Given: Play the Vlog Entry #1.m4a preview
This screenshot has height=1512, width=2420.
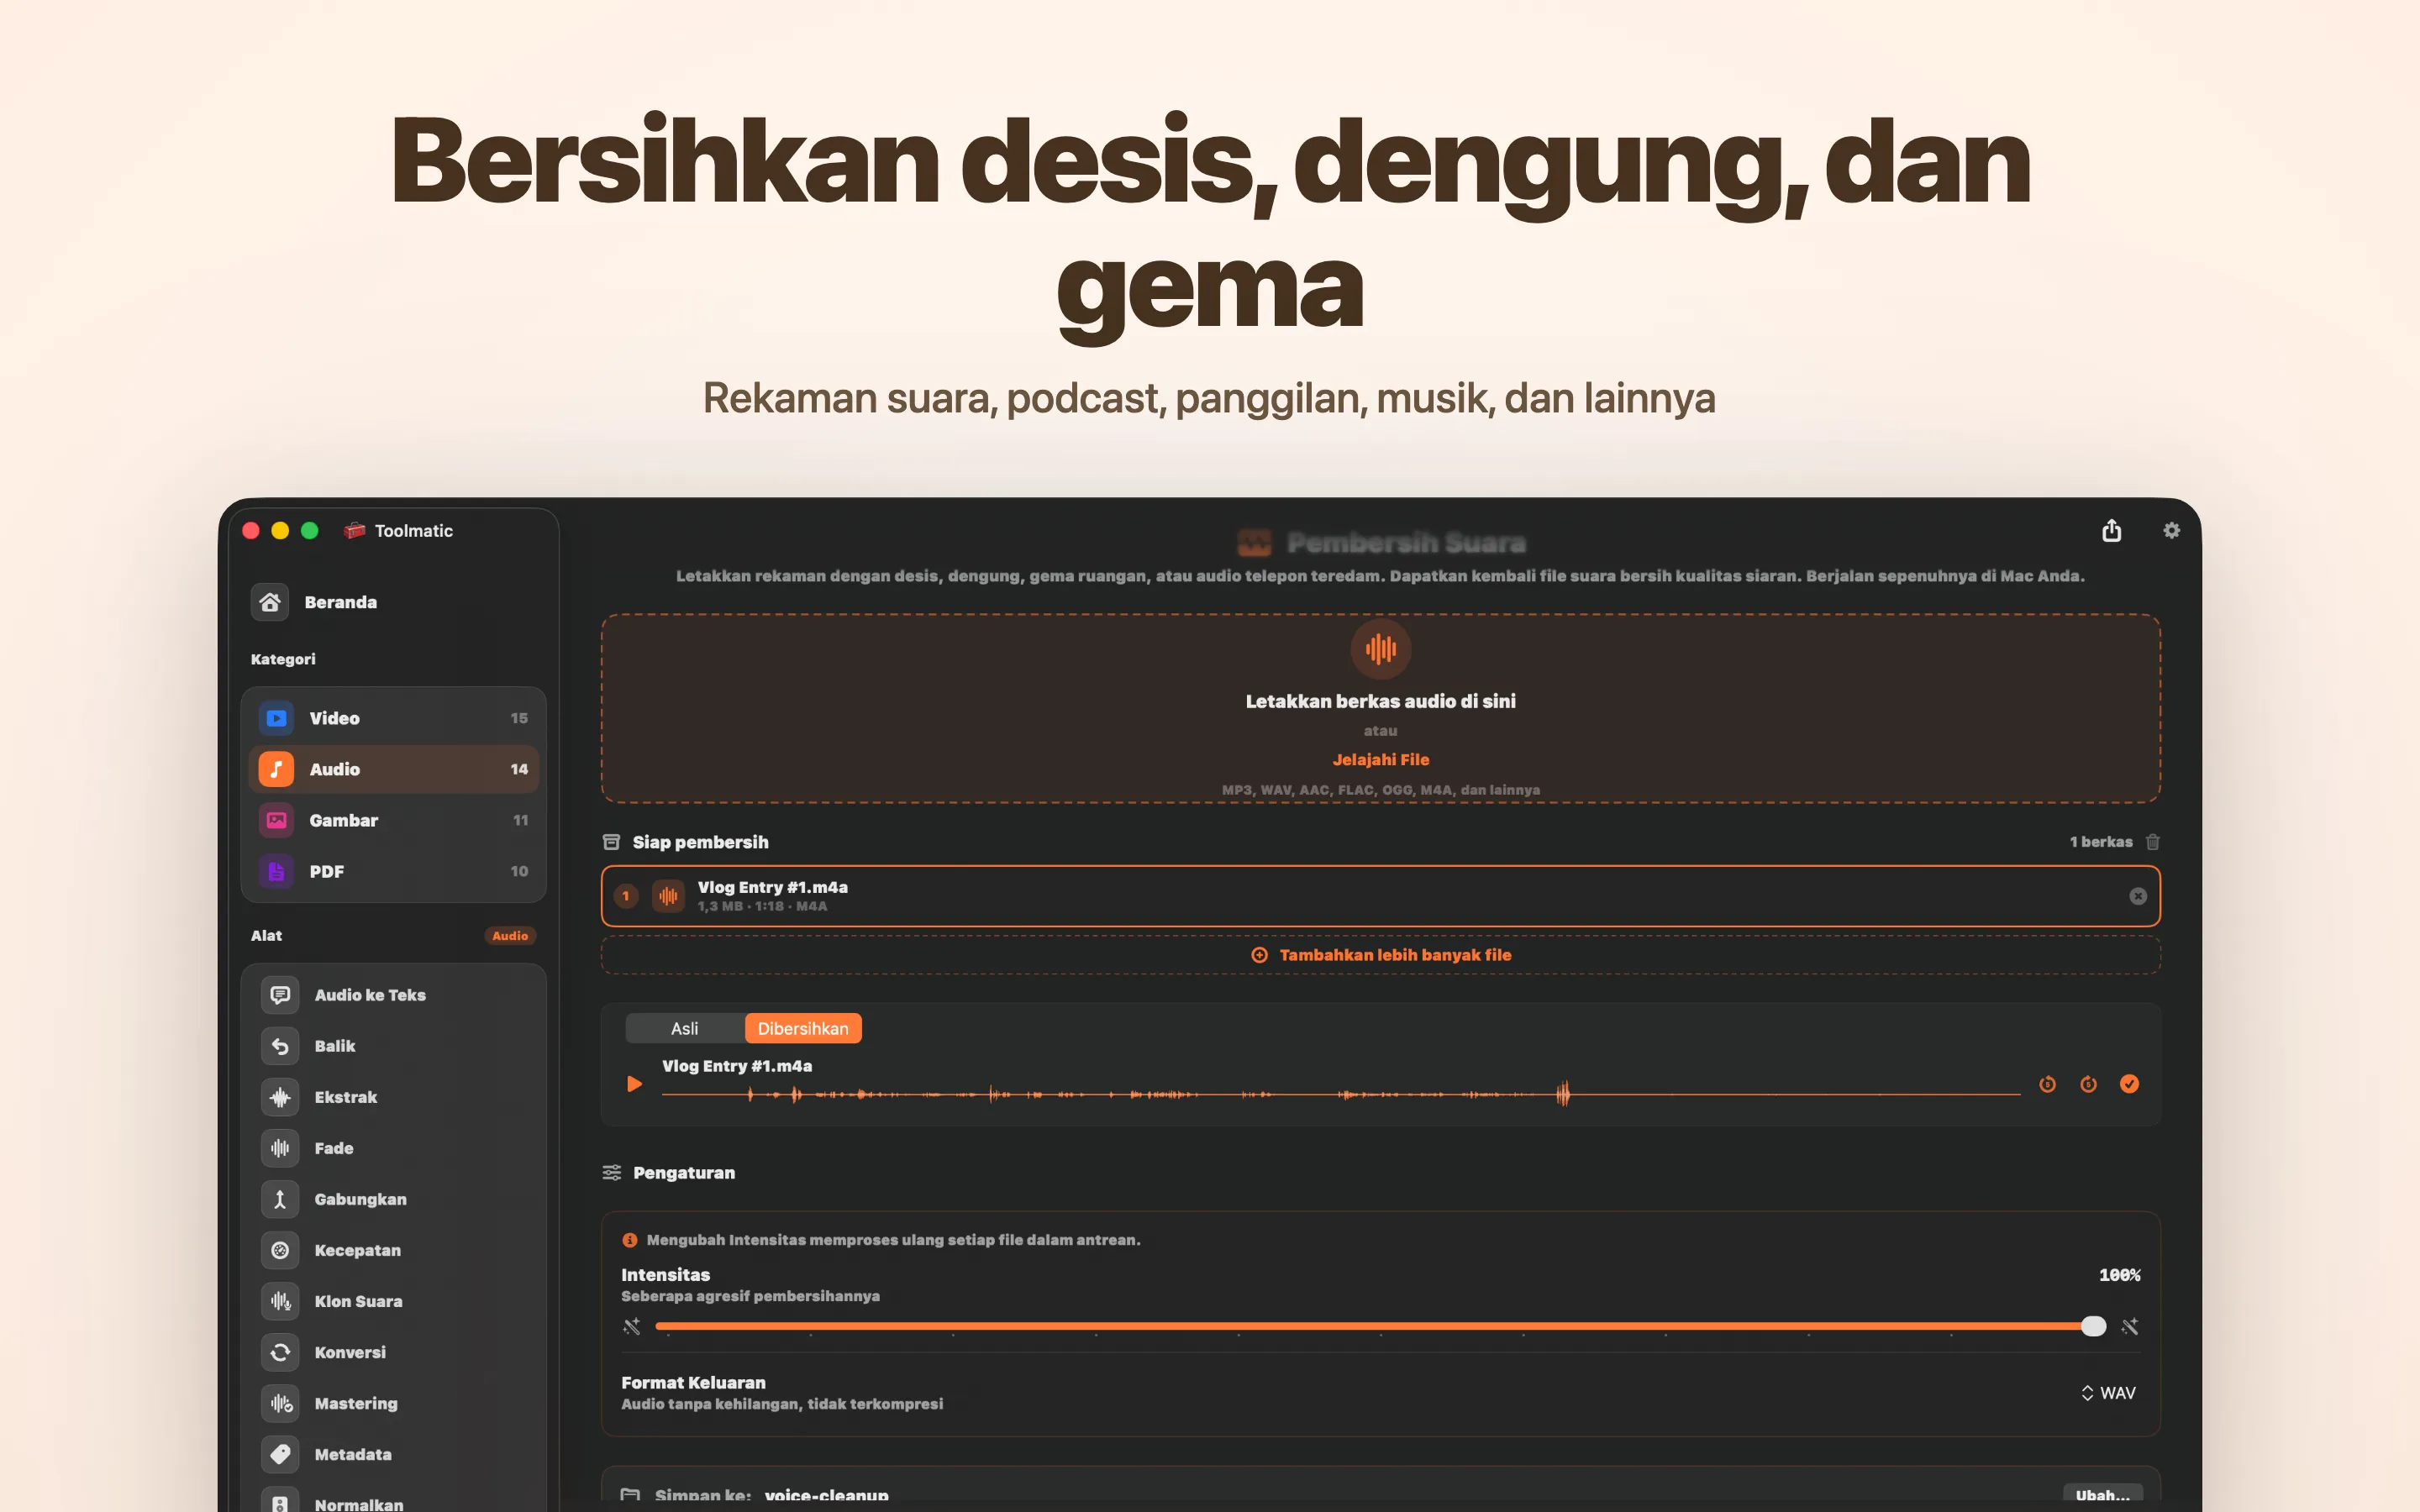Looking at the screenshot, I should (x=634, y=1084).
